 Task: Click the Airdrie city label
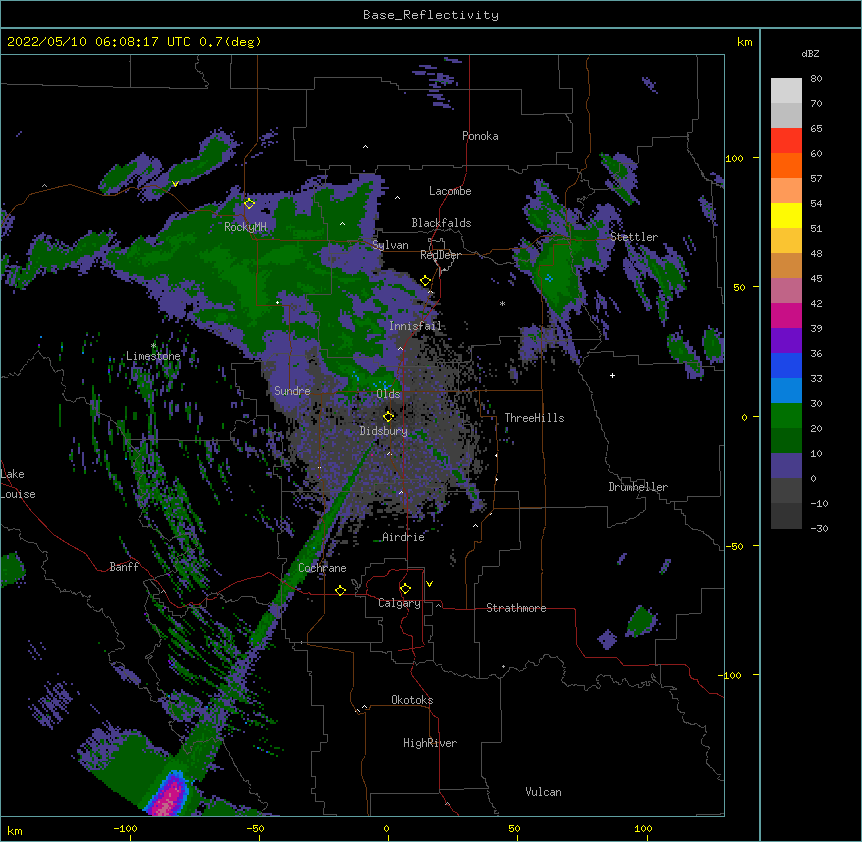[x=404, y=537]
